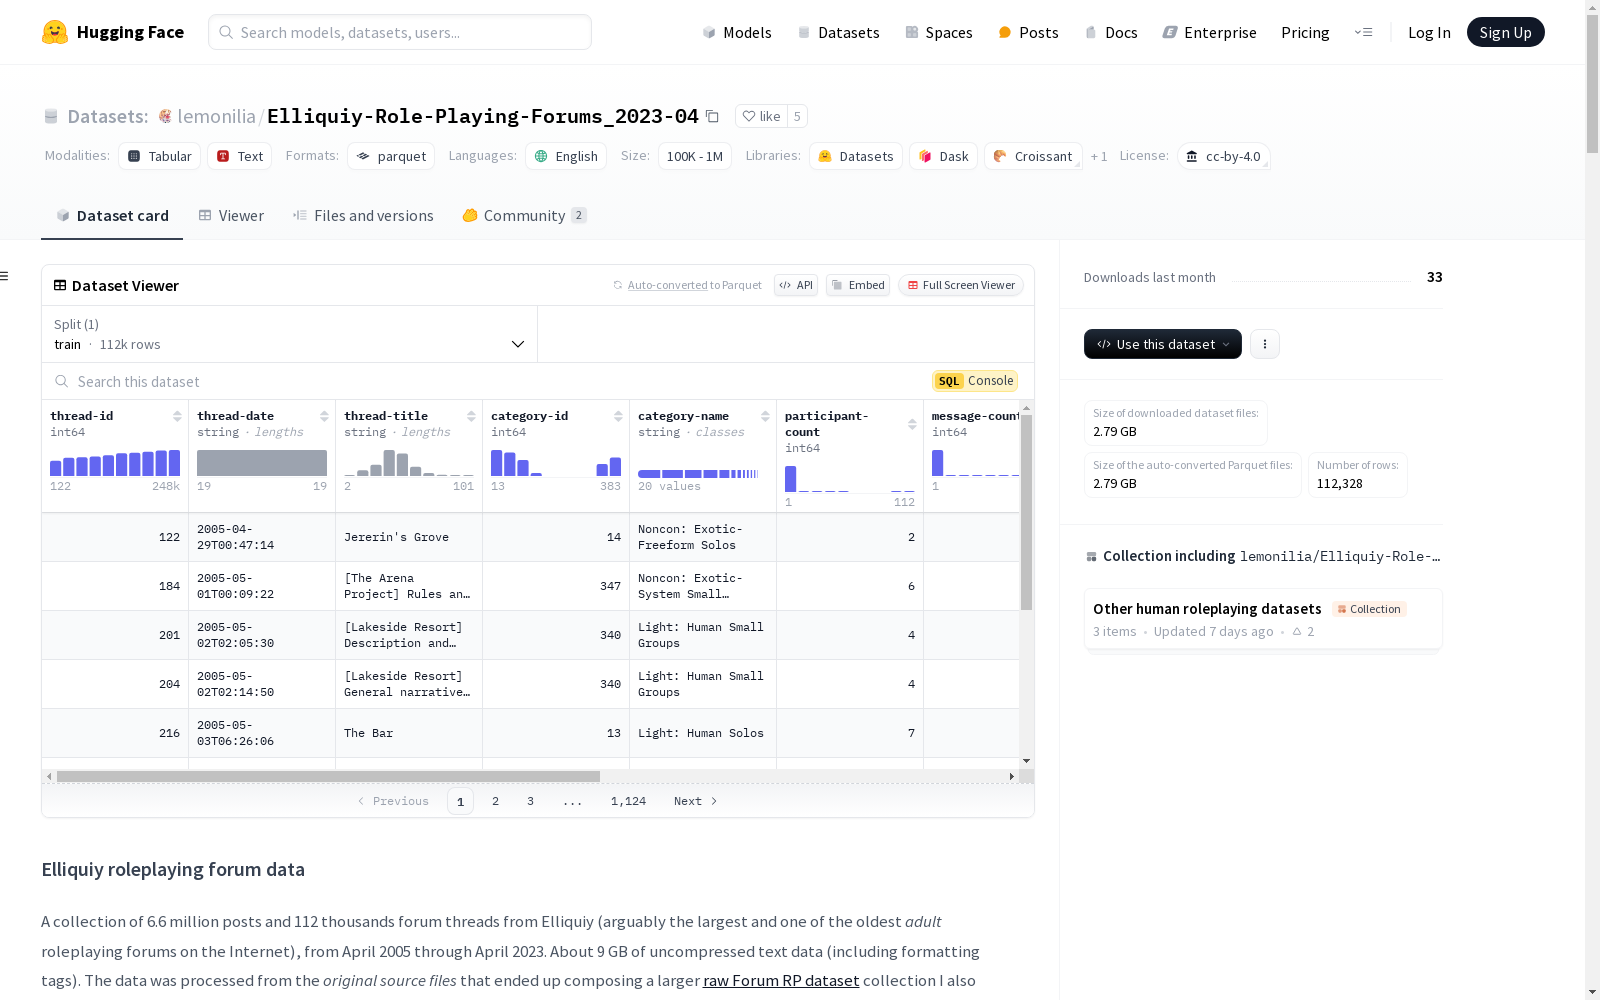The width and height of the screenshot is (1600, 1000).
Task: Go to page 3 of dataset
Action: tap(530, 801)
